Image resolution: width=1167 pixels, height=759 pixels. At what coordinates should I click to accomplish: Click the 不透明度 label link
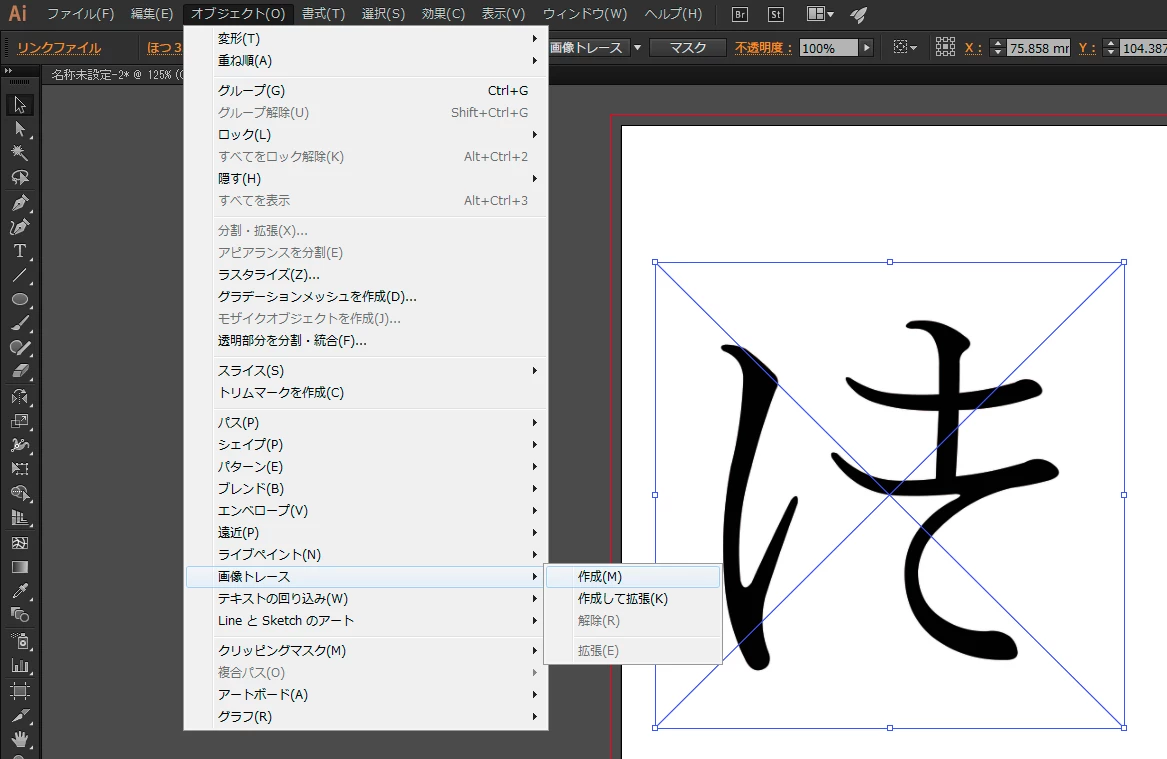click(763, 48)
